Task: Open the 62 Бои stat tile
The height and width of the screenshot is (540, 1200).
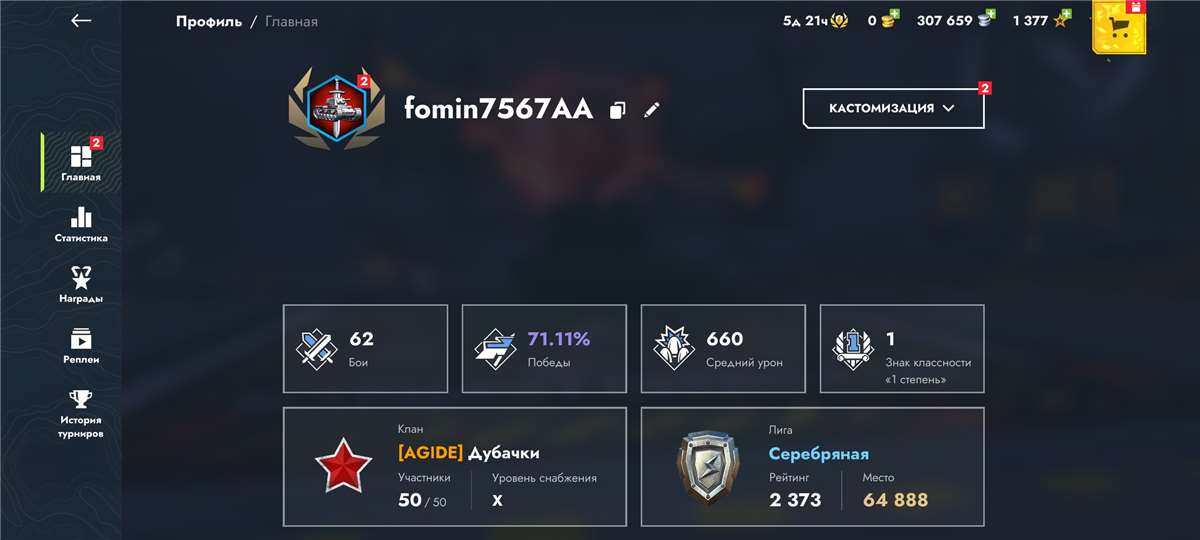Action: pyautogui.click(x=365, y=349)
